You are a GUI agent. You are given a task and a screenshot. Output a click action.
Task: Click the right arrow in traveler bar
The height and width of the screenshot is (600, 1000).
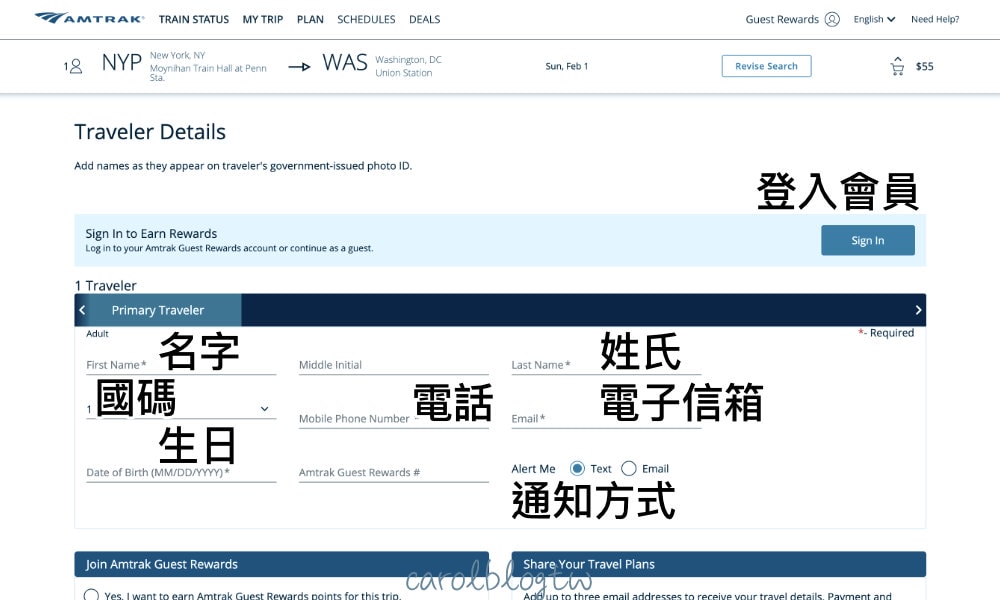click(918, 310)
